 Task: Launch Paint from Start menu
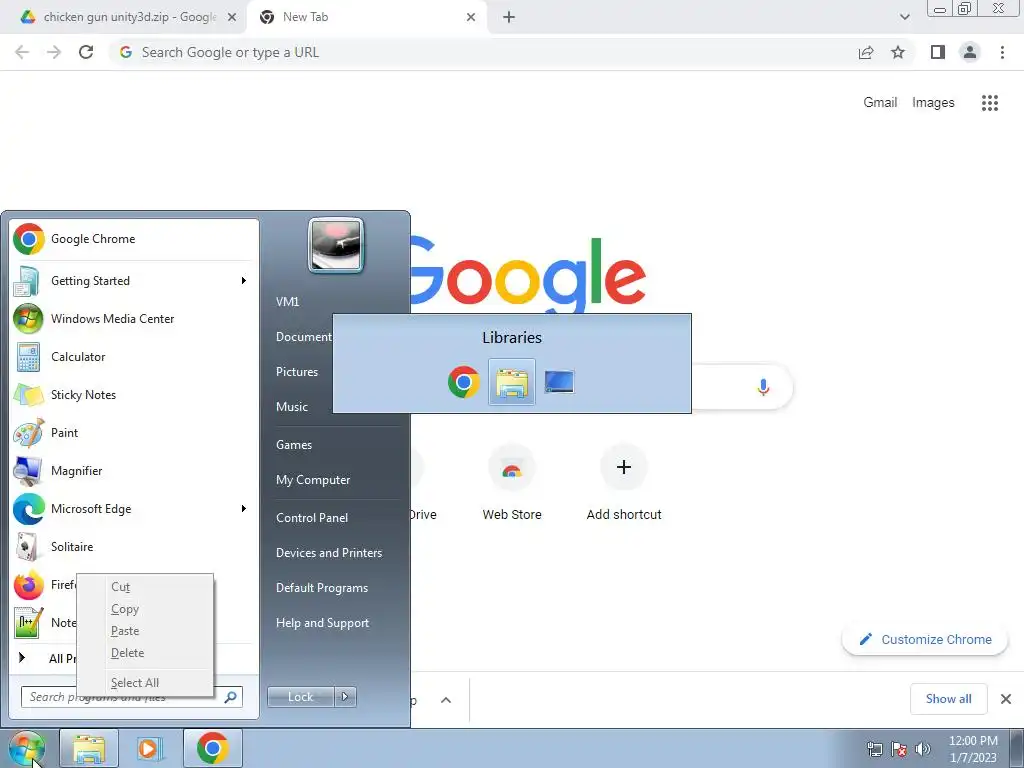134,432
